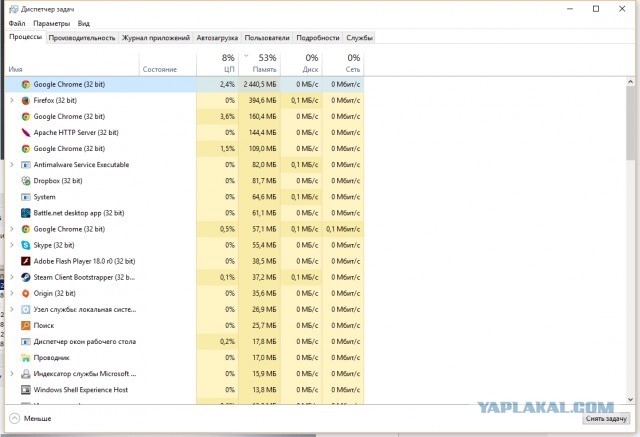Click the Индексатор службы Microsoft icon
Image resolution: width=640 pixels, height=437 pixels.
coord(26,374)
